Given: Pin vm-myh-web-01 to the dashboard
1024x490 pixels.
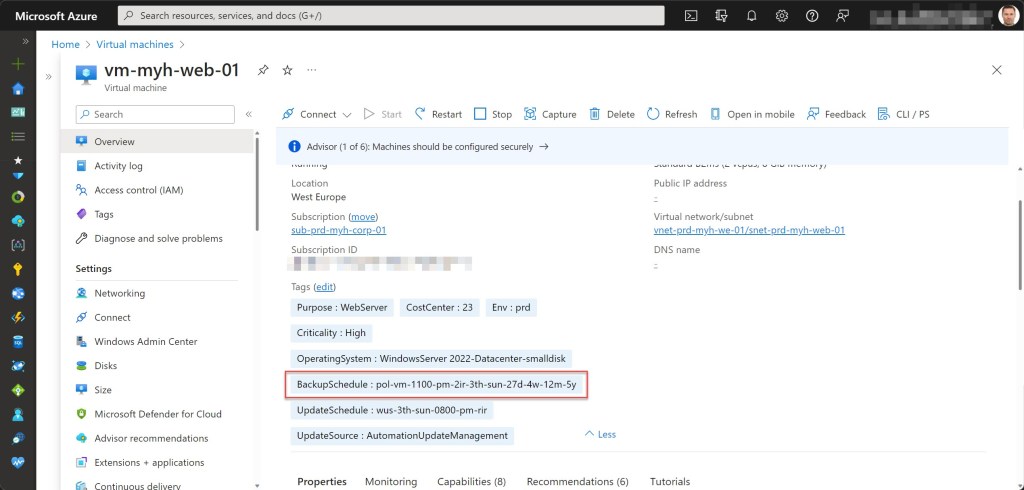Looking at the screenshot, I should click(x=263, y=70).
